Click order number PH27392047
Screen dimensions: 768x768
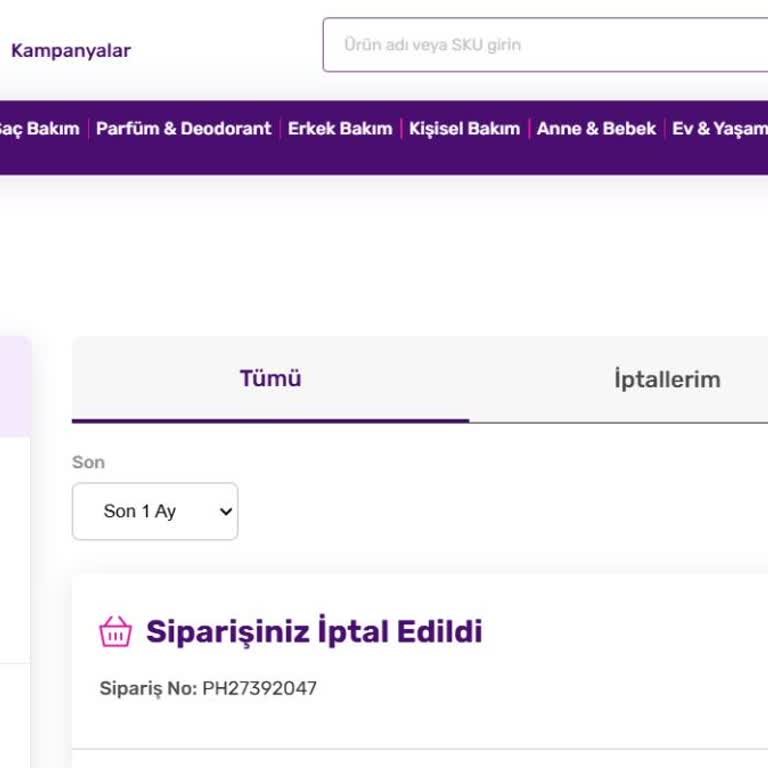[260, 688]
